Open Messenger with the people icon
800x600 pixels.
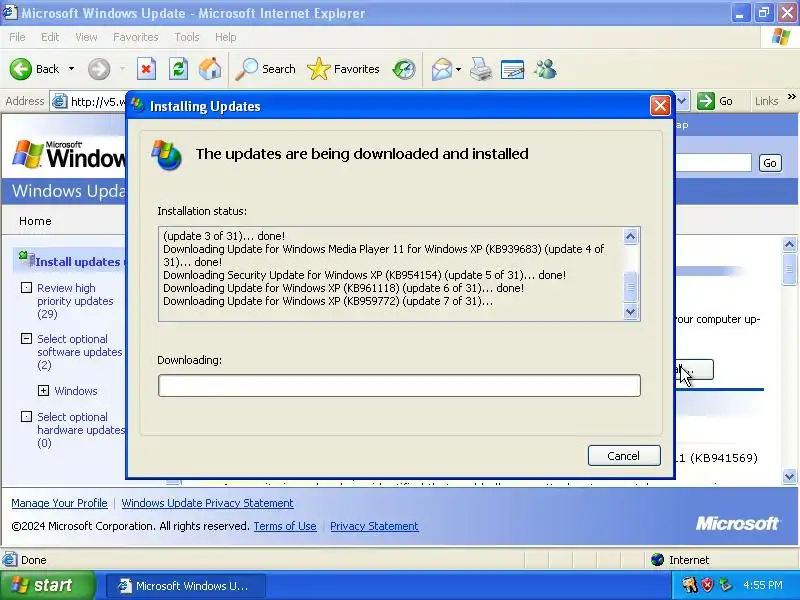545,69
